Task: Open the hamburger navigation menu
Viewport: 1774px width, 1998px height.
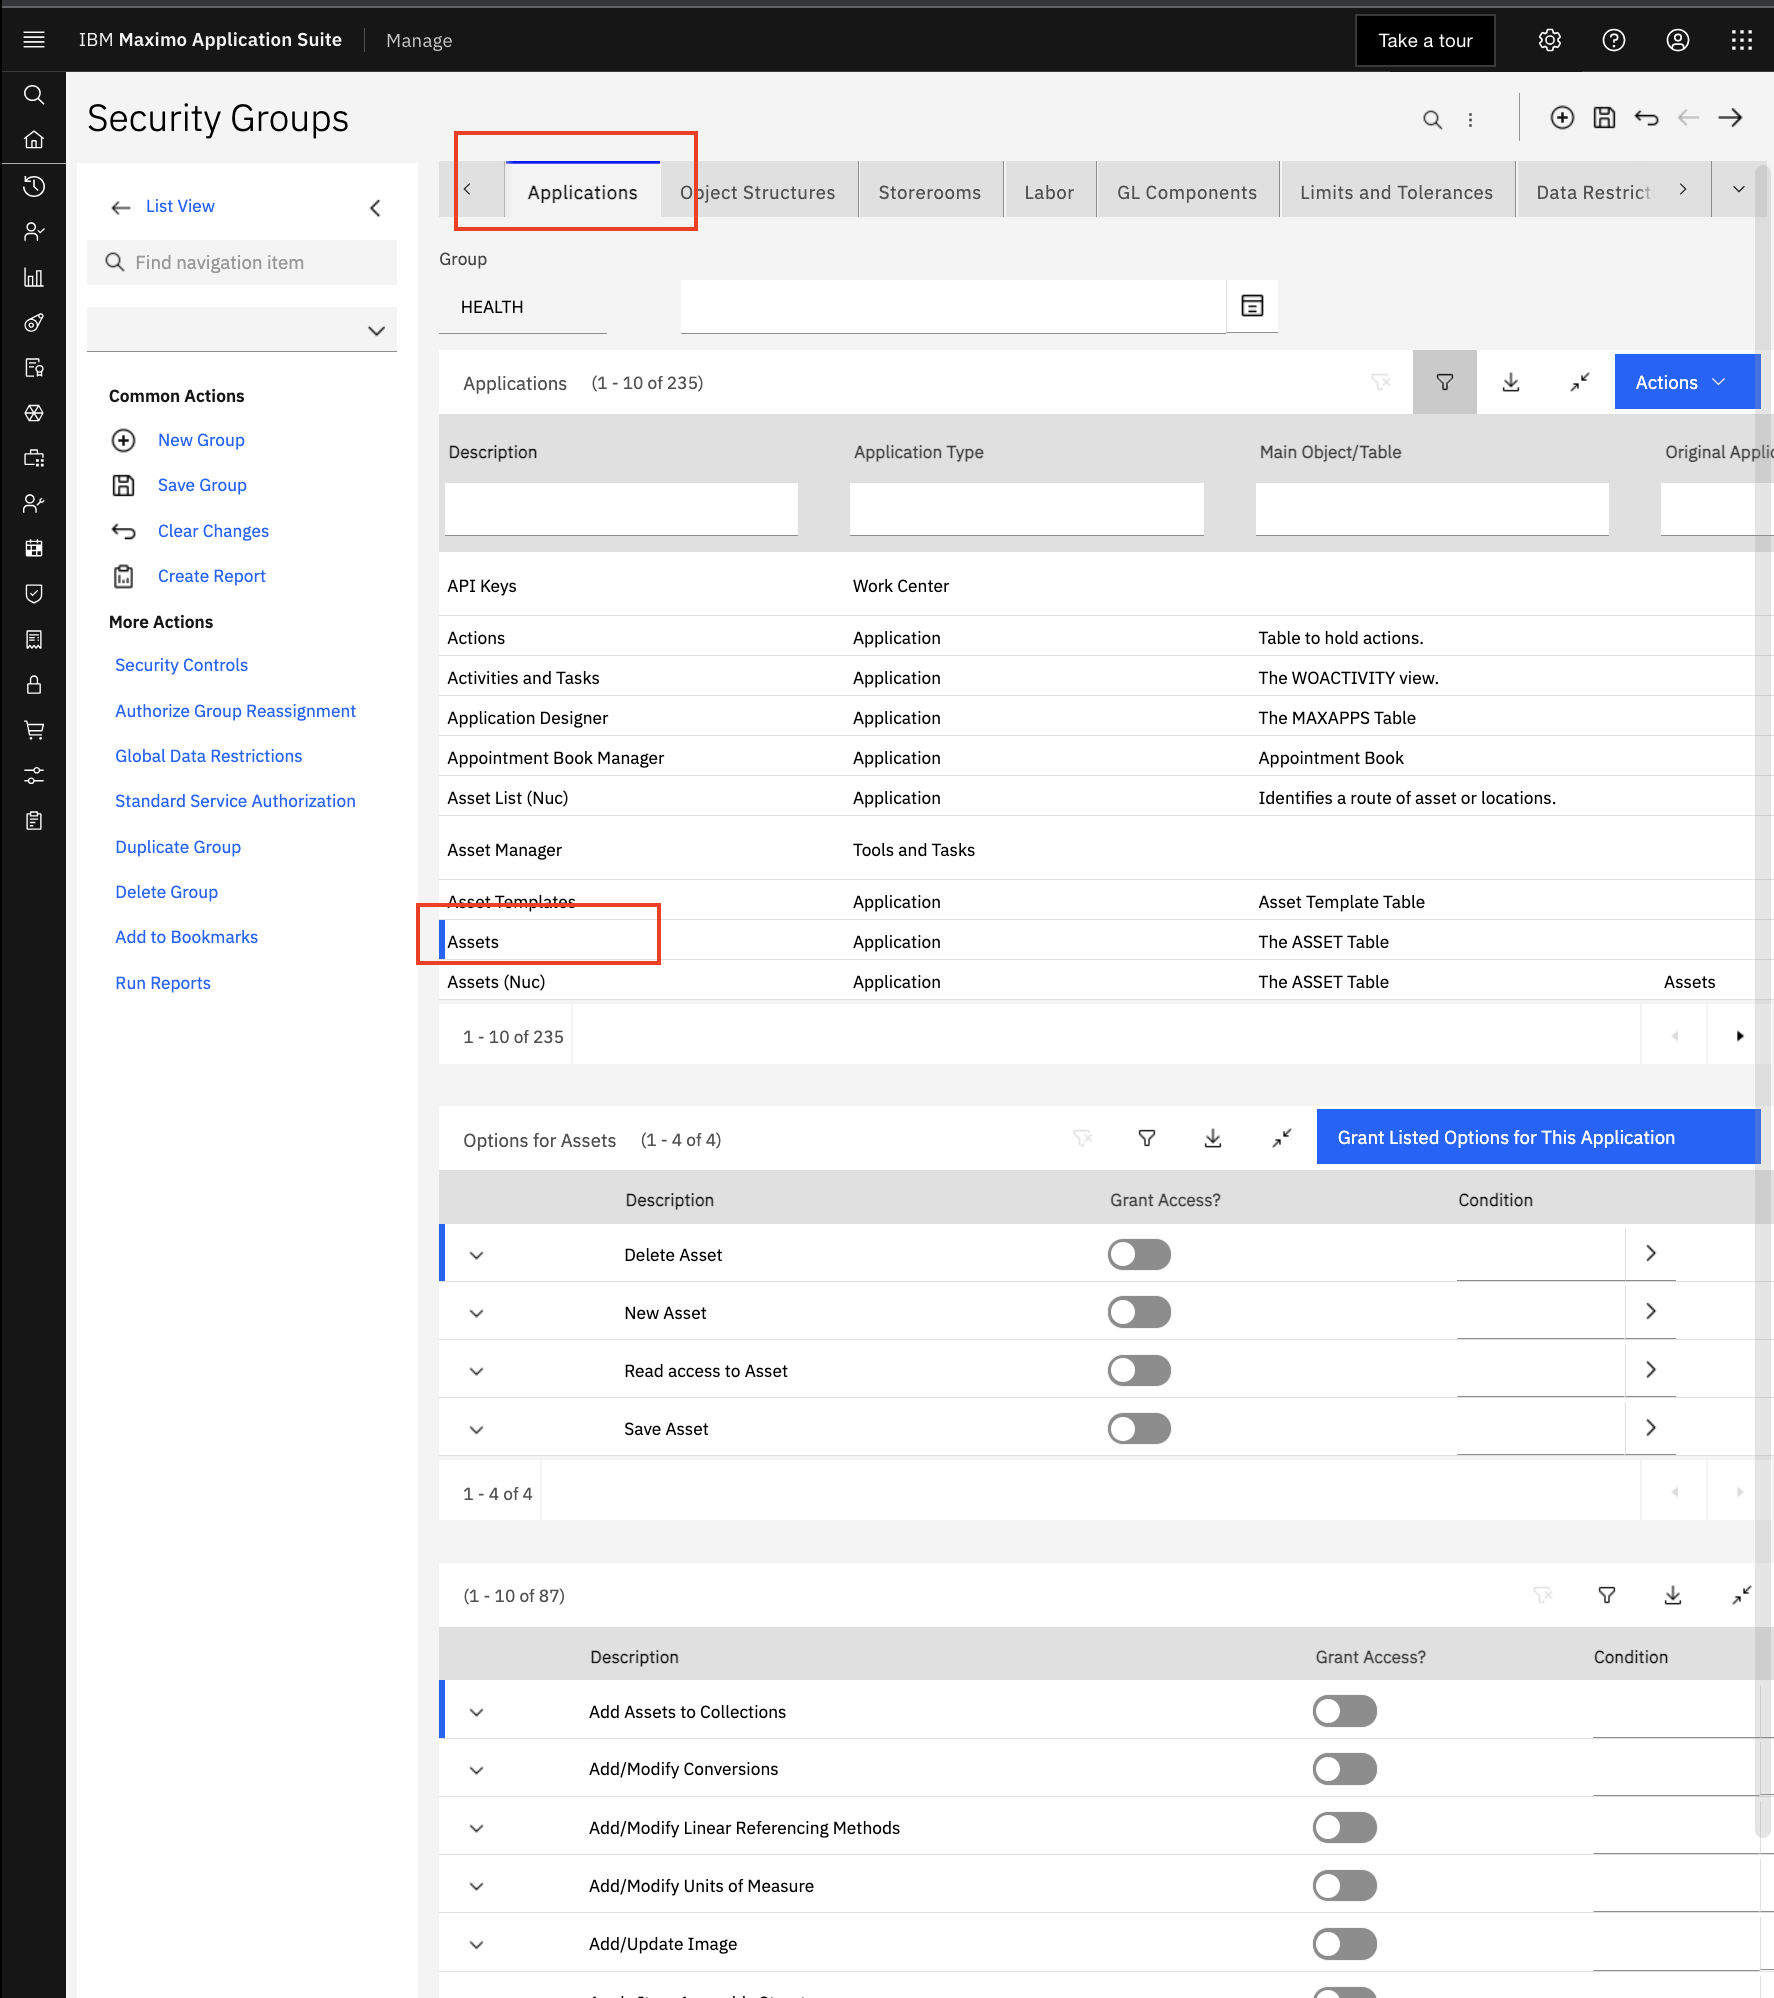Action: 34,40
